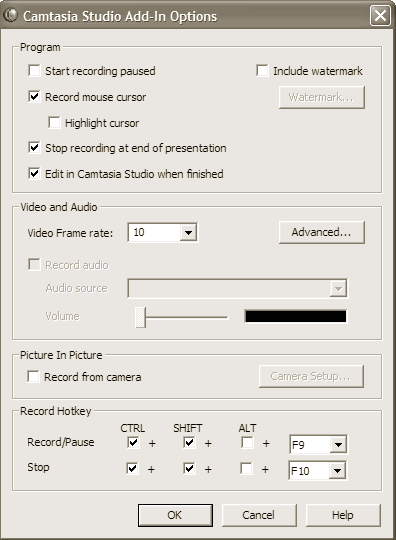Open Help for this dialog
Viewport: 396px width, 540px height.
[x=343, y=515]
